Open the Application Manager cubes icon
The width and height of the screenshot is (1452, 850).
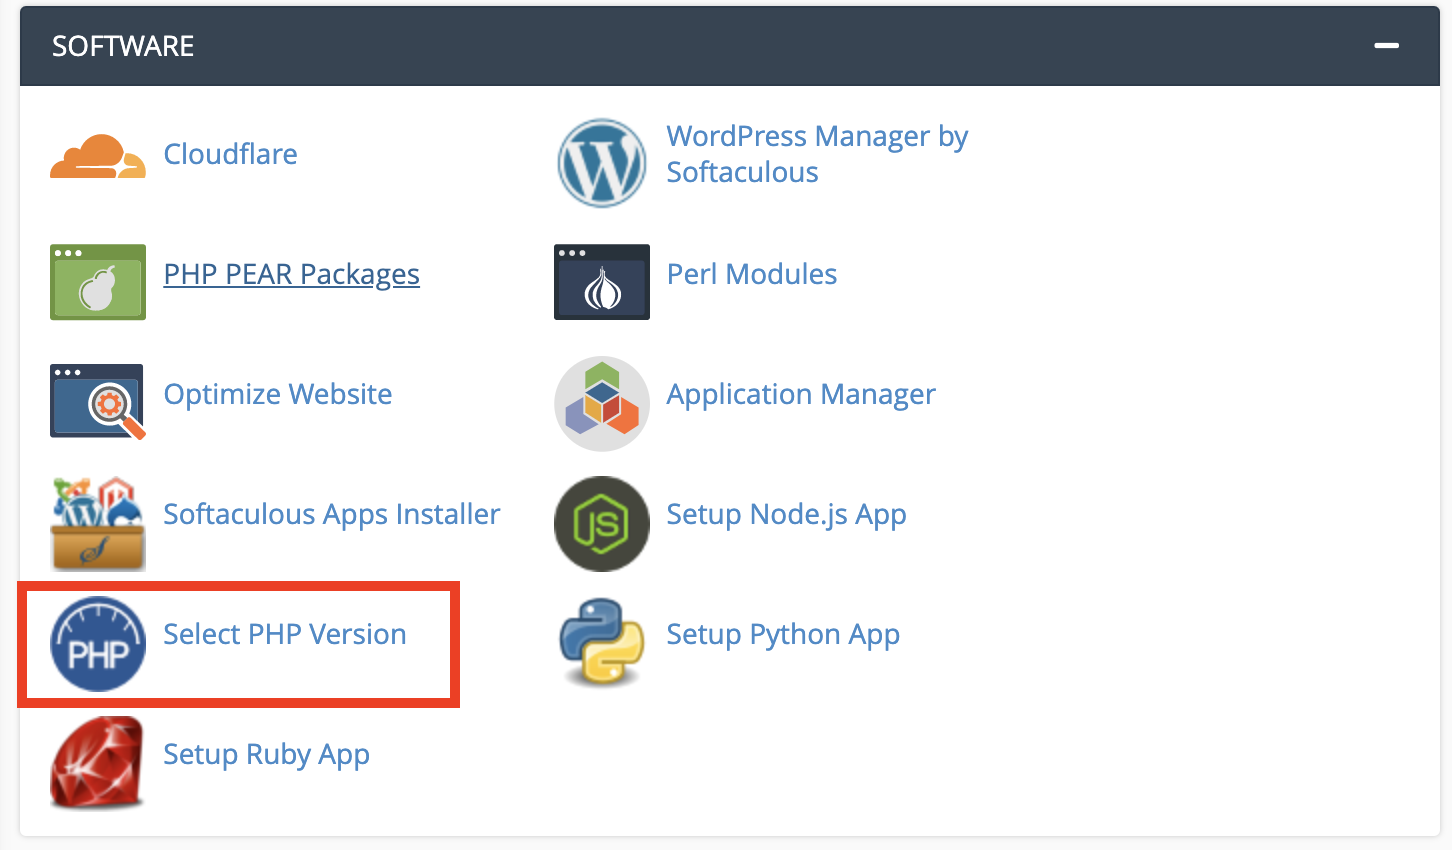[x=602, y=403]
